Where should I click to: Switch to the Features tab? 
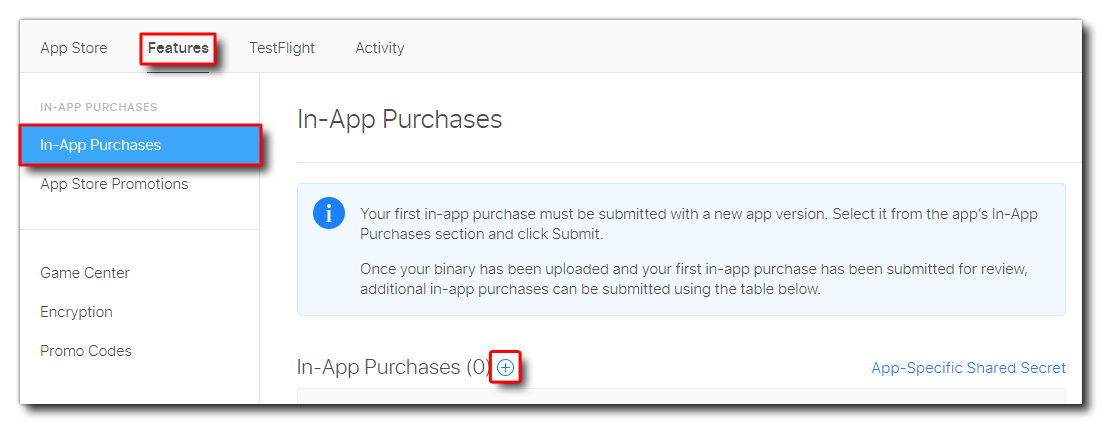(178, 48)
